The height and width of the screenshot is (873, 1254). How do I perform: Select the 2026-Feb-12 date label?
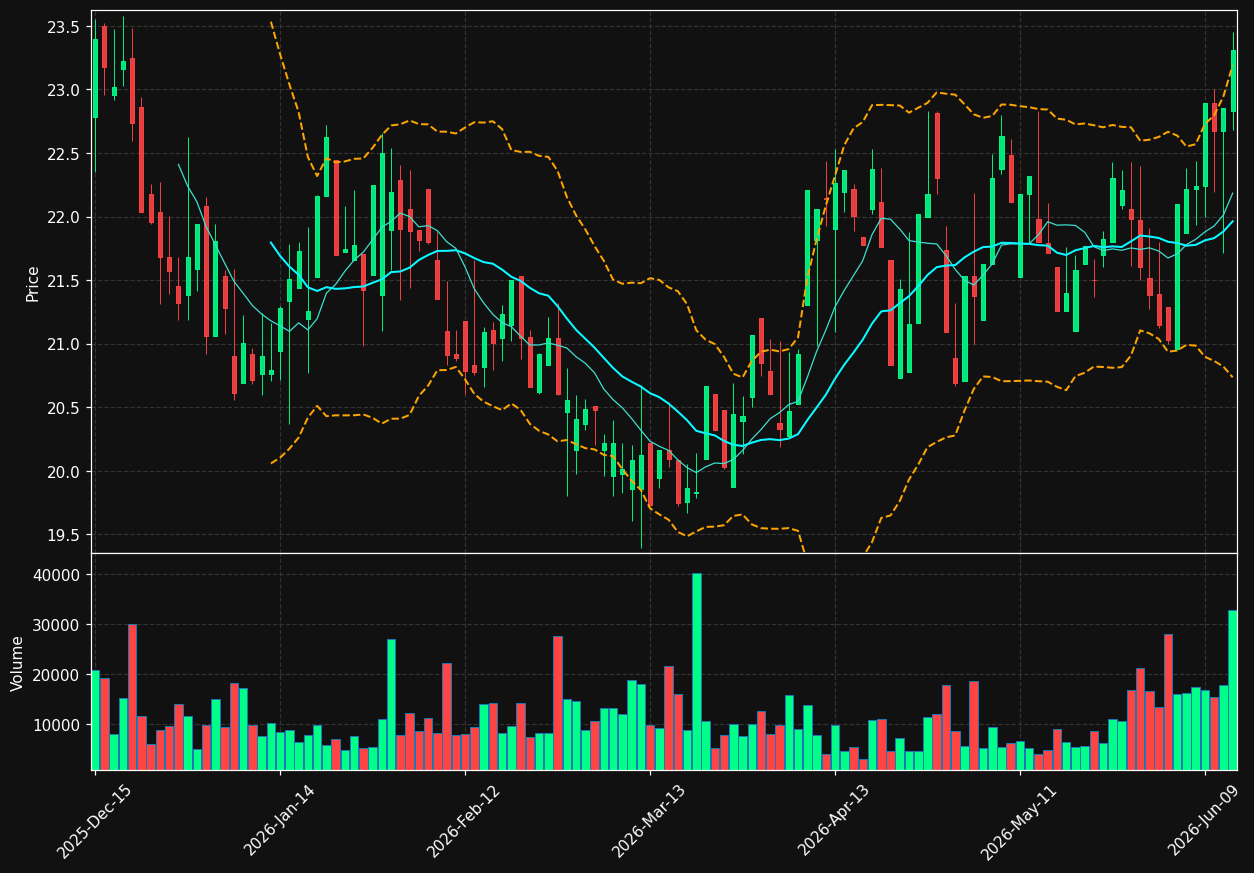(x=464, y=821)
